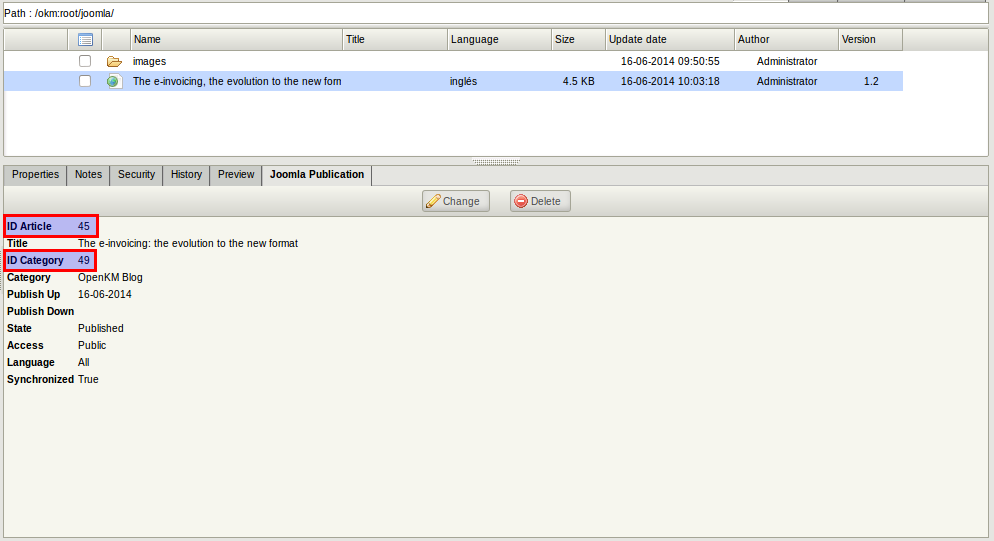This screenshot has height=541, width=994.
Task: Click the ID Article value 45
Action: (x=84, y=226)
